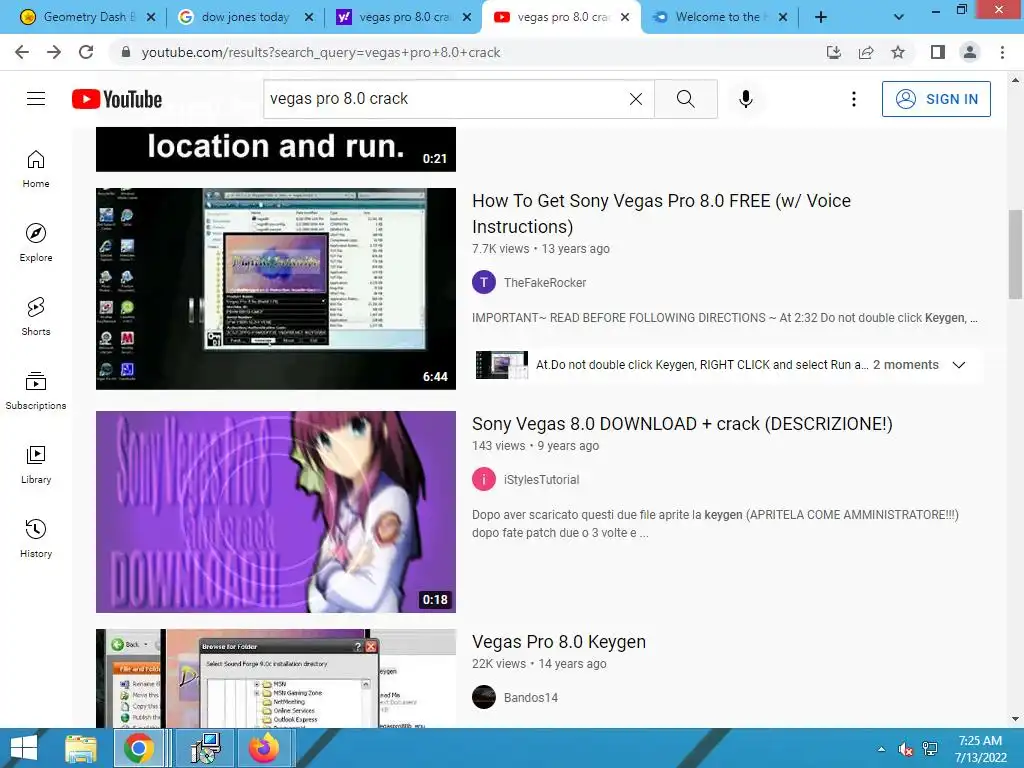Visit TheFakeRocker channel name

[x=545, y=283]
